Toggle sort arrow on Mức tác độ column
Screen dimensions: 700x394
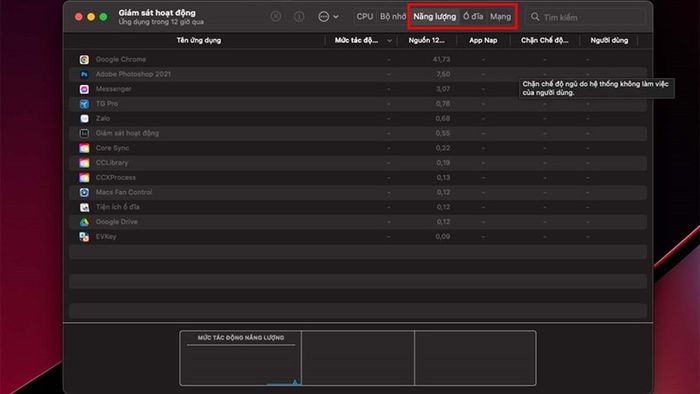[x=389, y=41]
